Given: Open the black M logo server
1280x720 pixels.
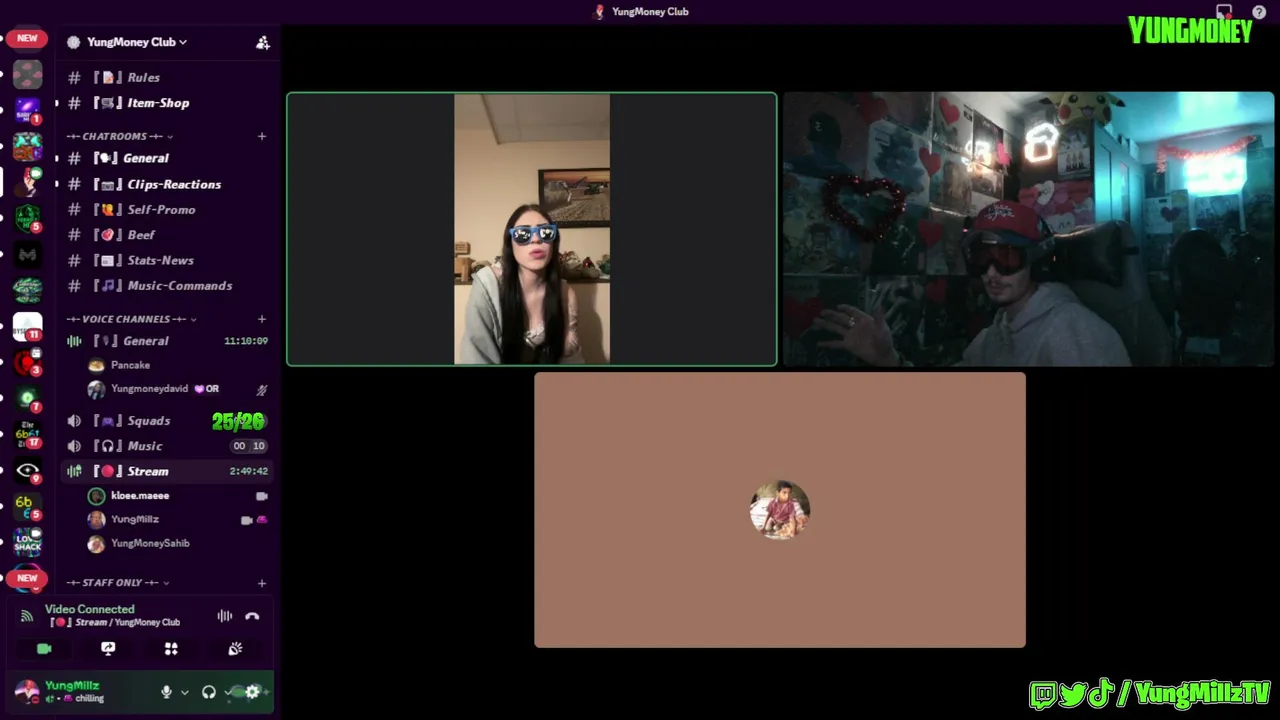Looking at the screenshot, I should pos(27,254).
